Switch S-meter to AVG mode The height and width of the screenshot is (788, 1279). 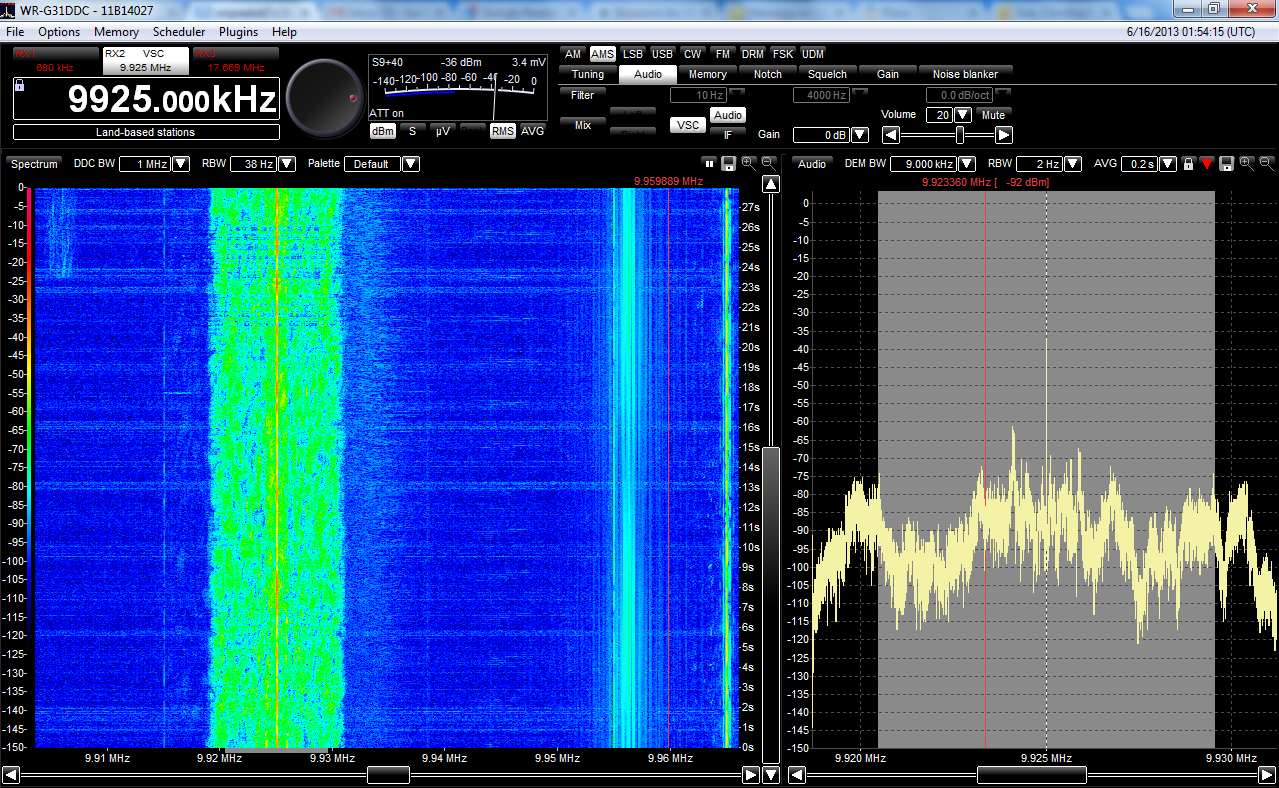pyautogui.click(x=533, y=131)
